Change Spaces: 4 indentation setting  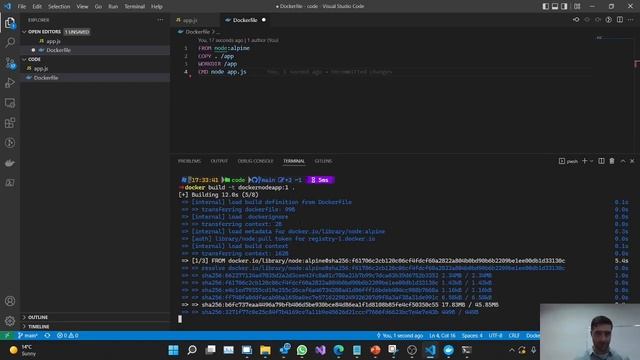pyautogui.click(x=472, y=336)
